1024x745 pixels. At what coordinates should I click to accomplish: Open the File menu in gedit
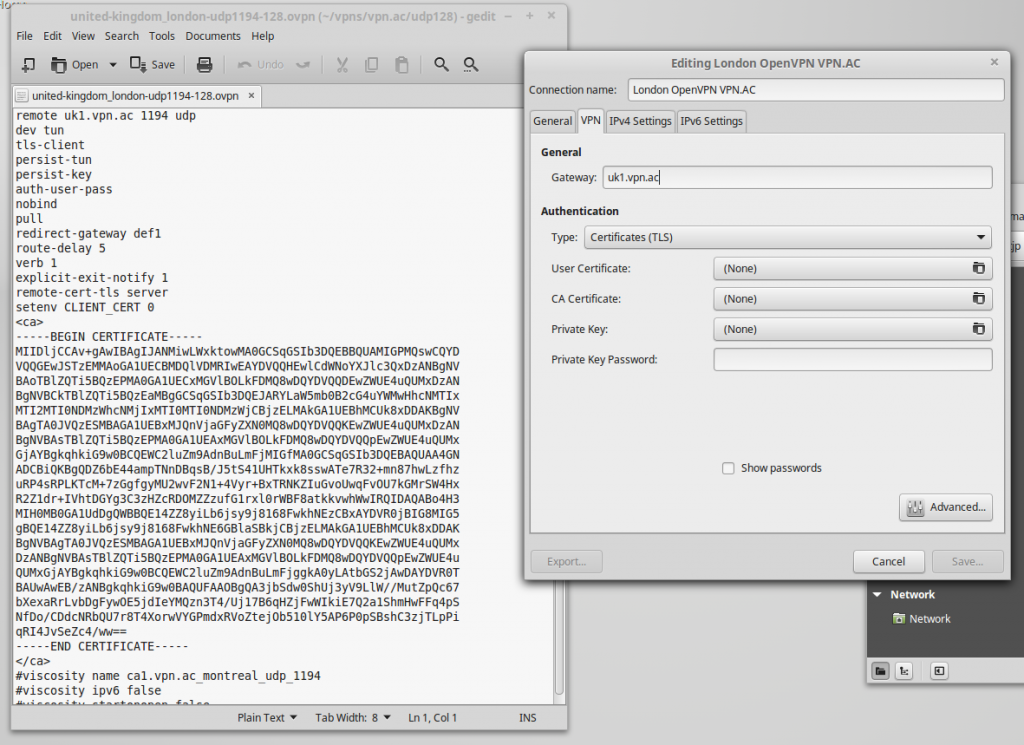click(x=24, y=36)
